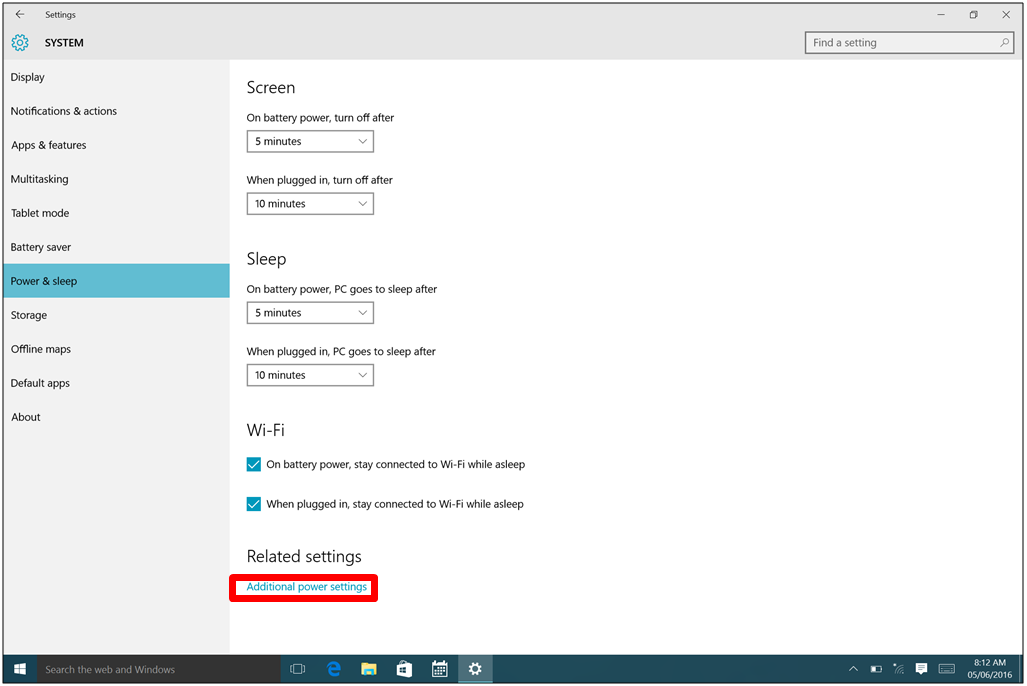Toggle Wi-Fi while asleep when plugged in

pos(253,504)
